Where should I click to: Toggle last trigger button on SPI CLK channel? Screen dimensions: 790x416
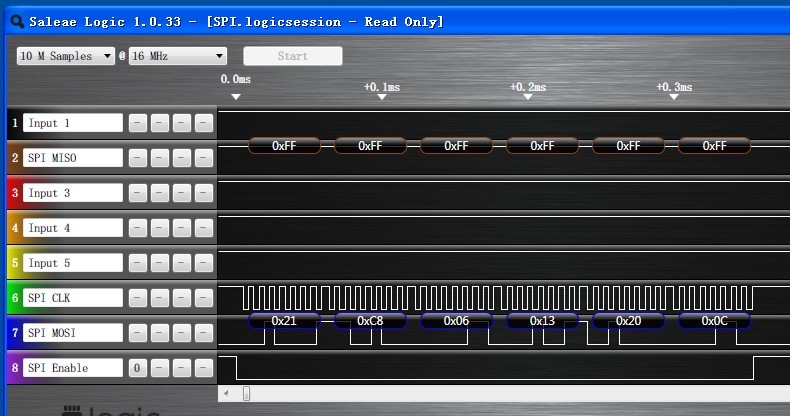tap(204, 298)
